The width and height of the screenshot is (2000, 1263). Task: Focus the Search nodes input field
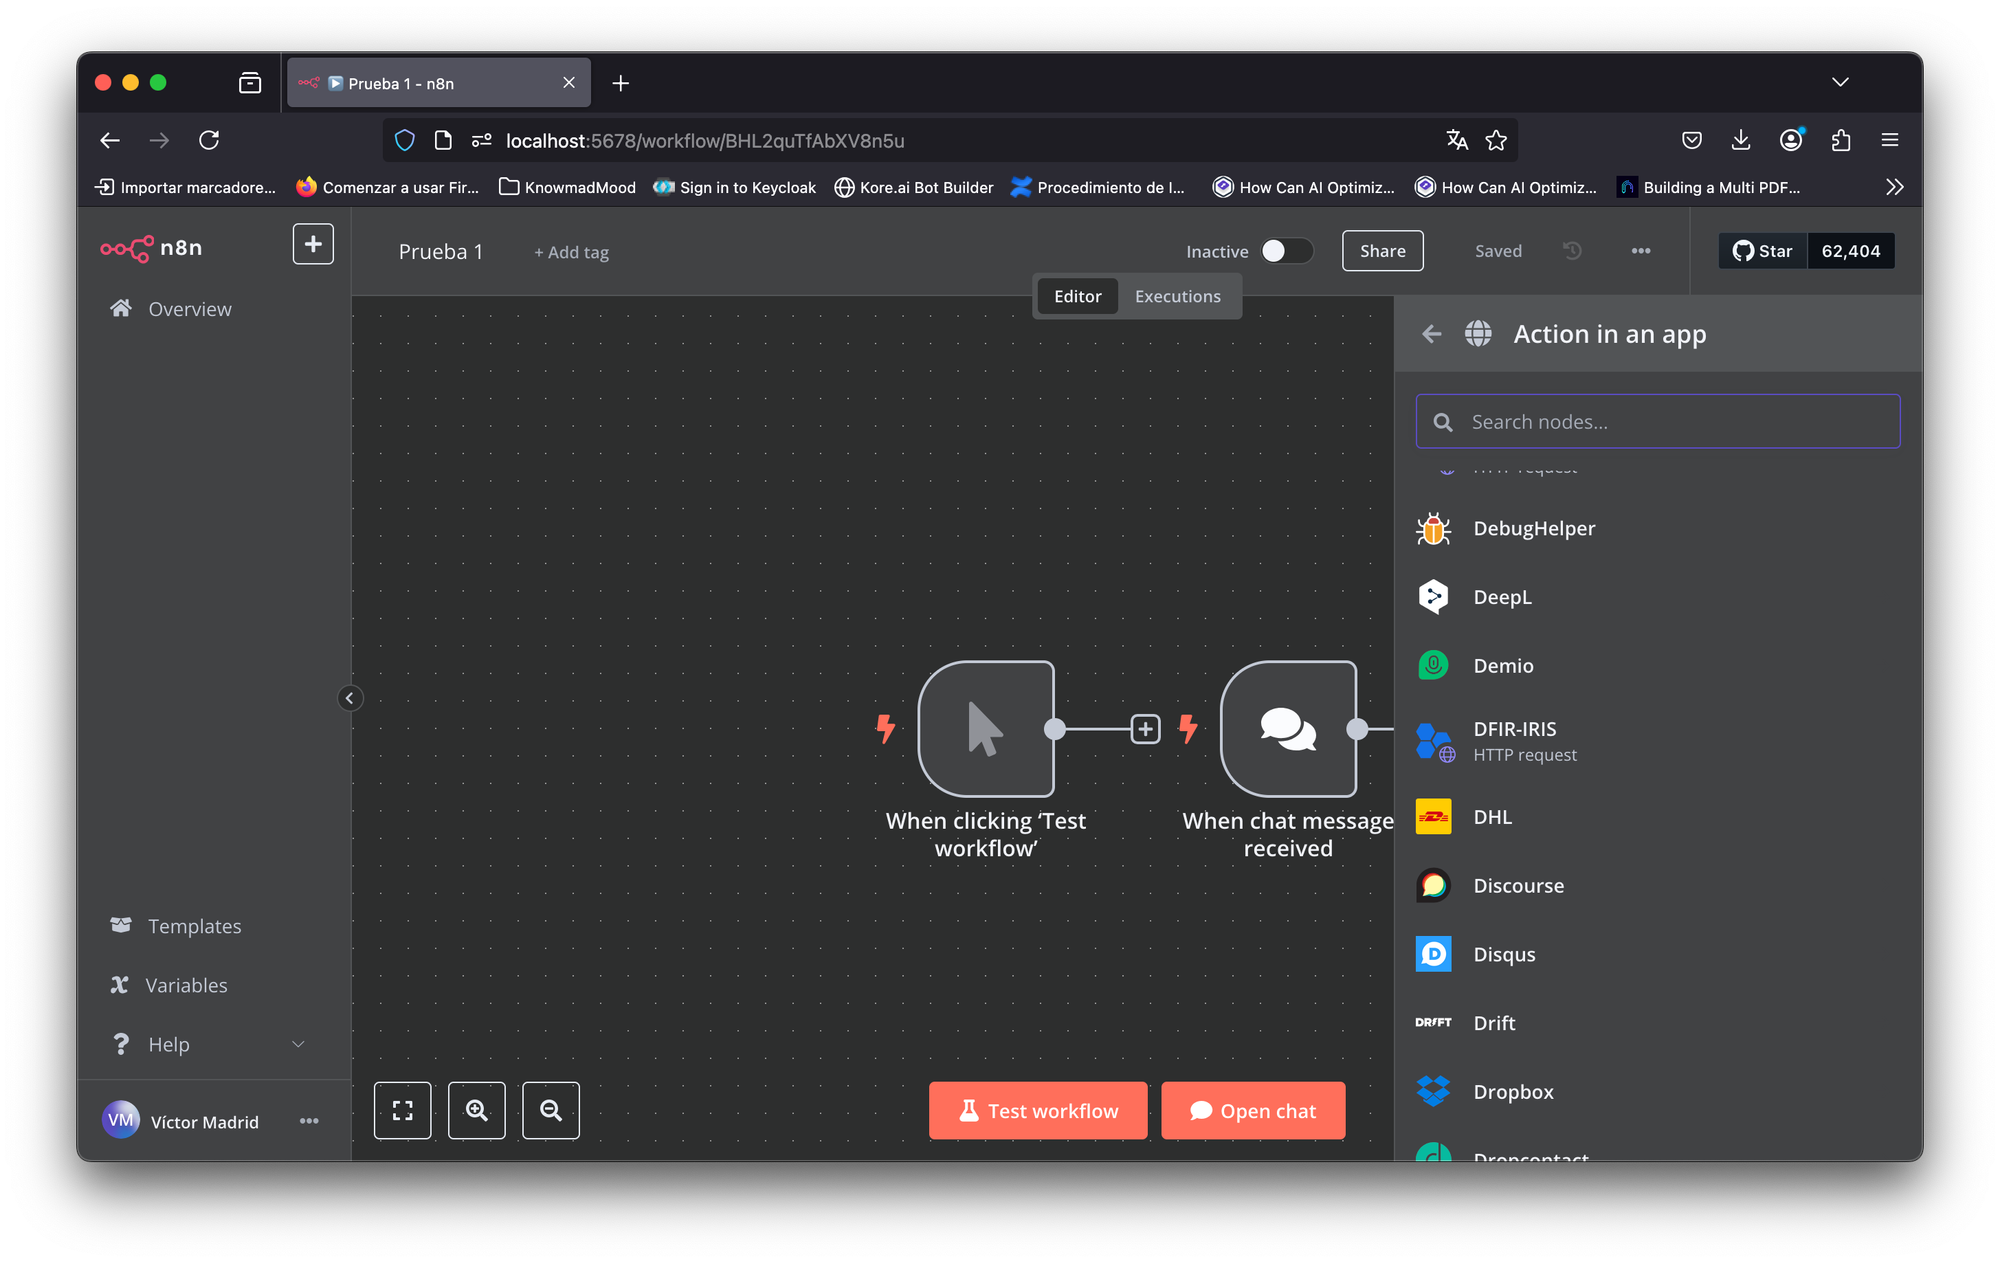tap(1670, 422)
